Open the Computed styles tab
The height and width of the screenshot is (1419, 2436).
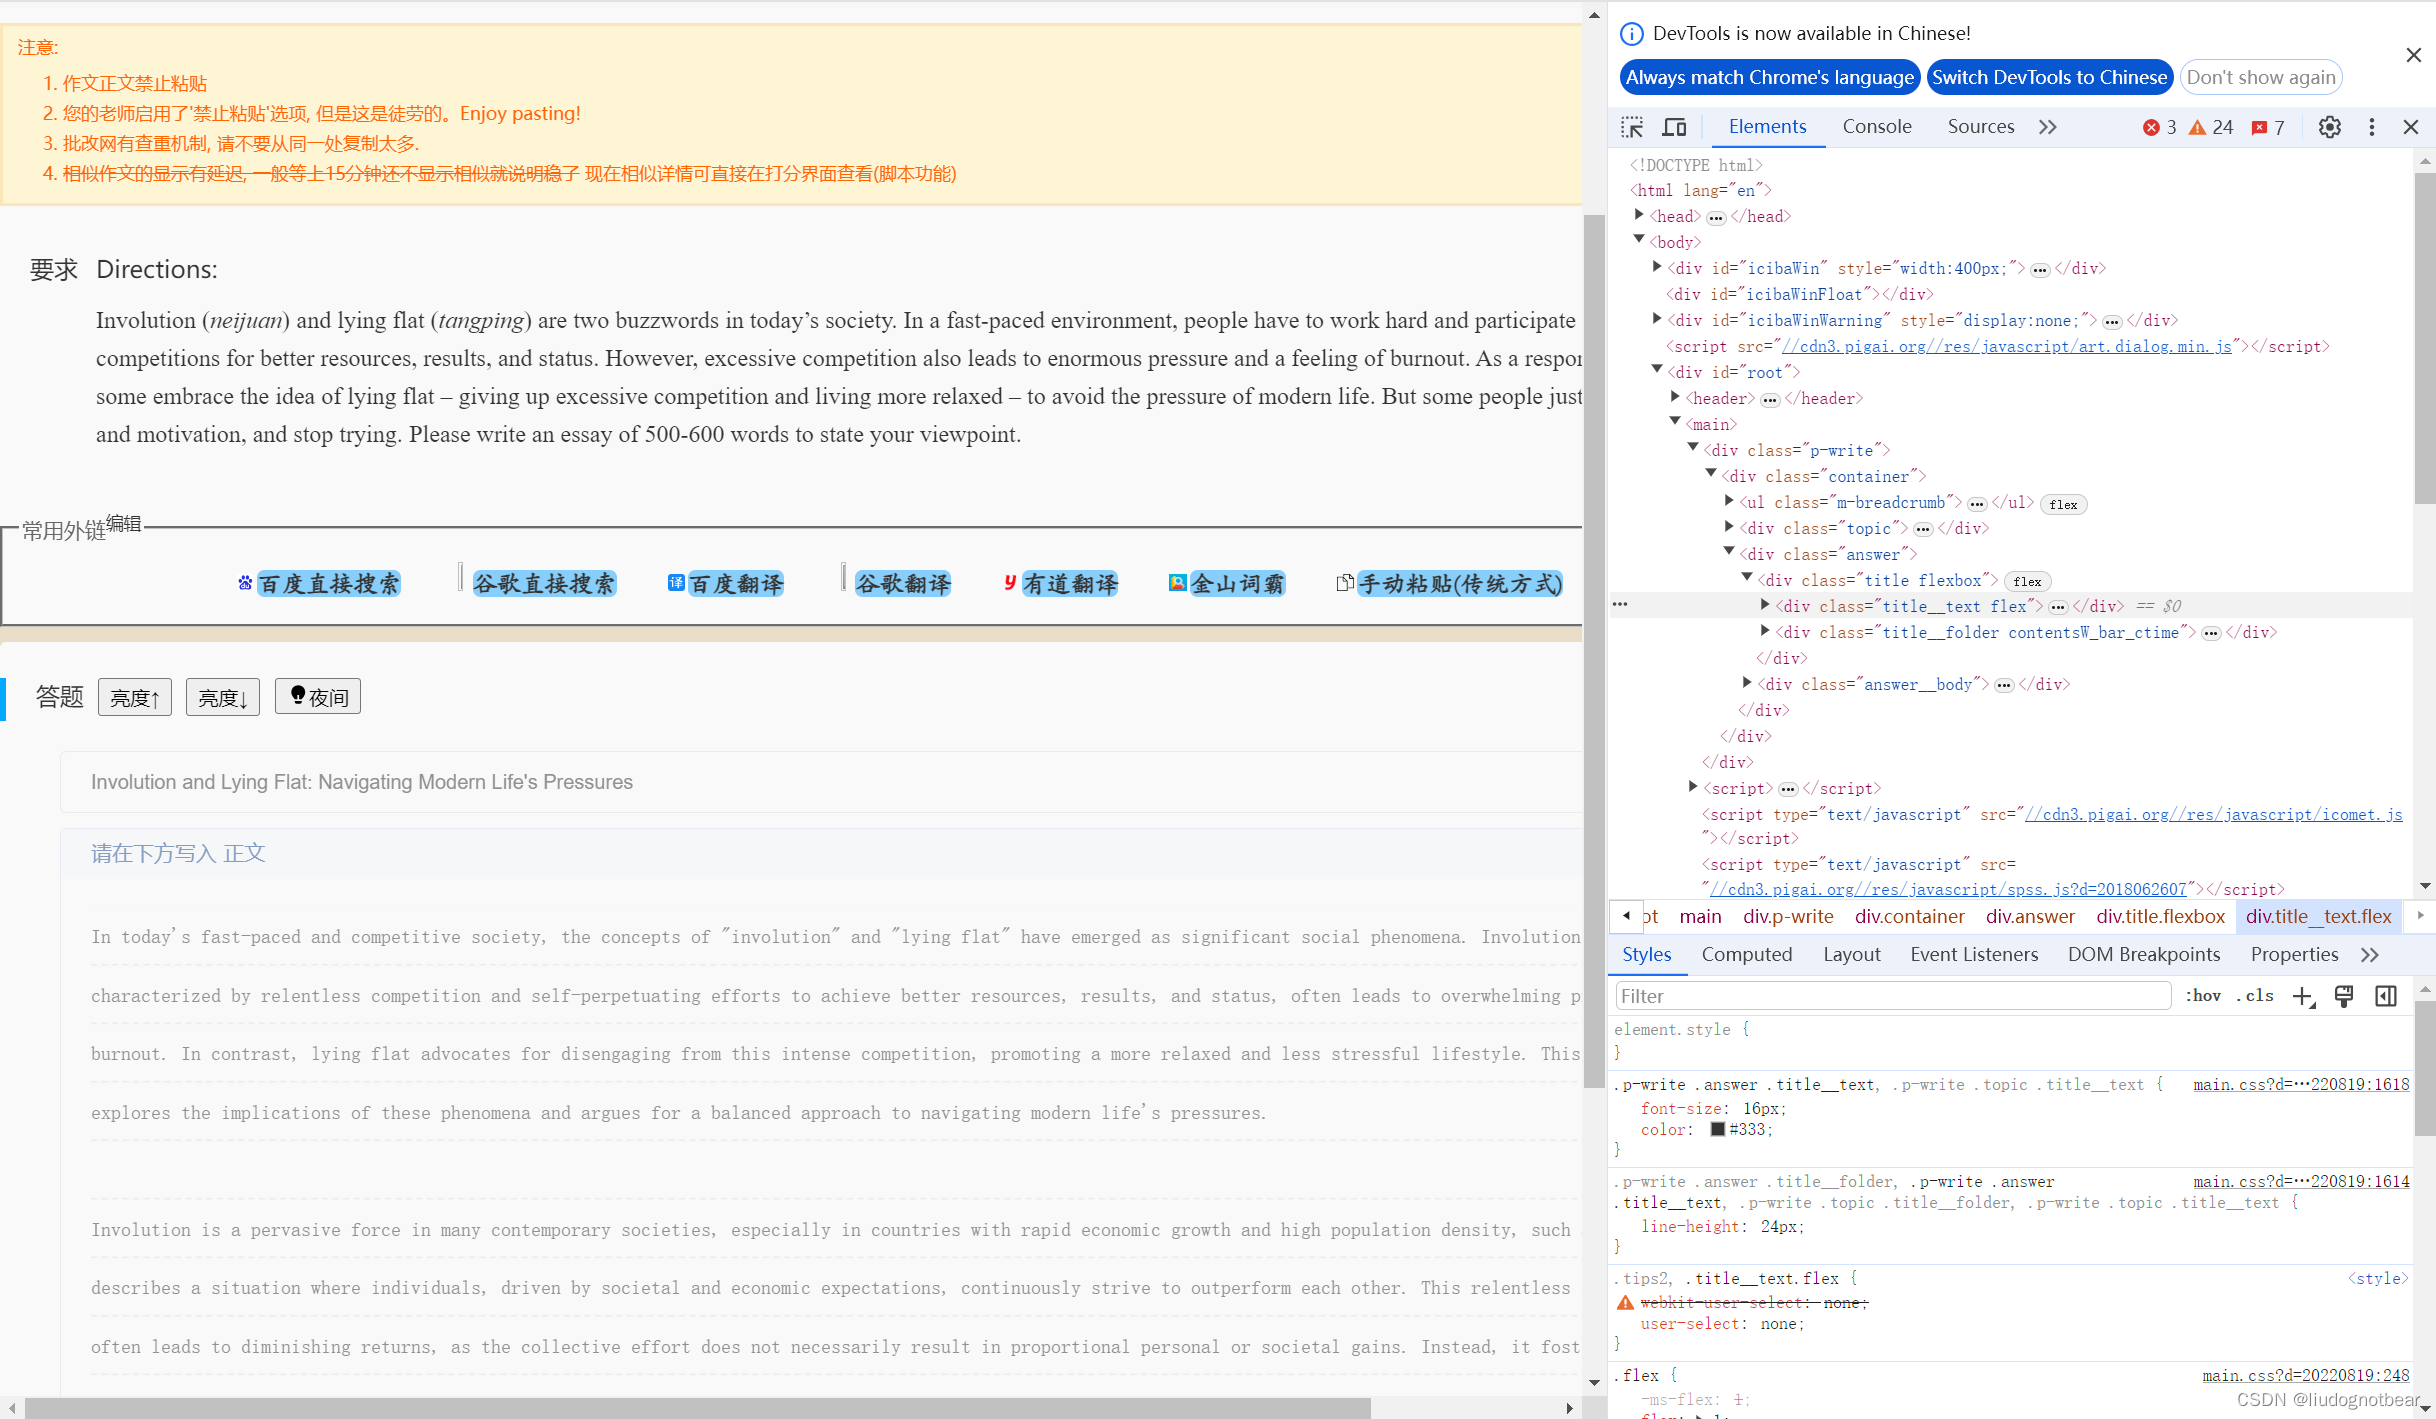[x=1746, y=955]
